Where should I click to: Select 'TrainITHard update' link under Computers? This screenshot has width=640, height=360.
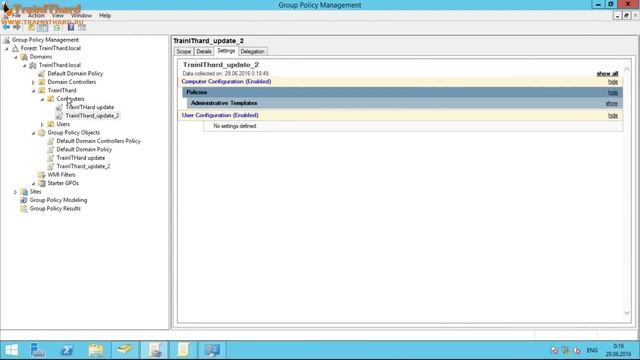tap(90, 107)
